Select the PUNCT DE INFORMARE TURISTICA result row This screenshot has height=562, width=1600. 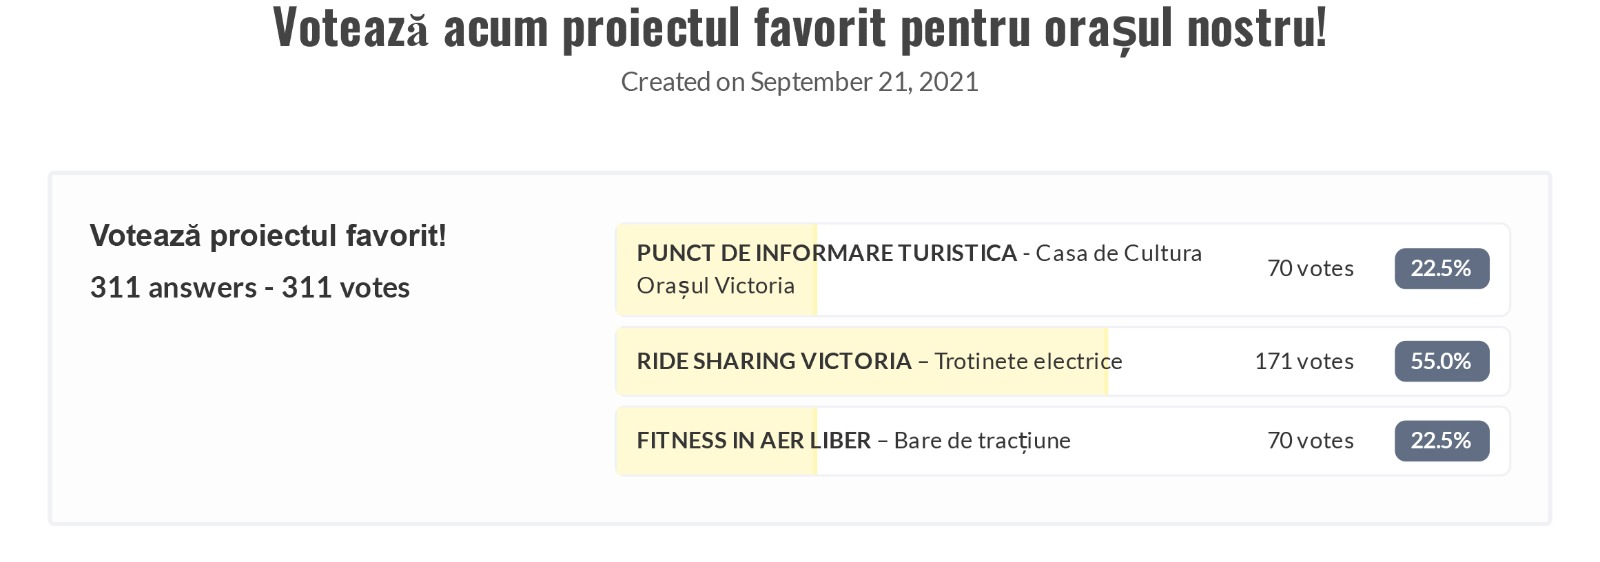1063,270
